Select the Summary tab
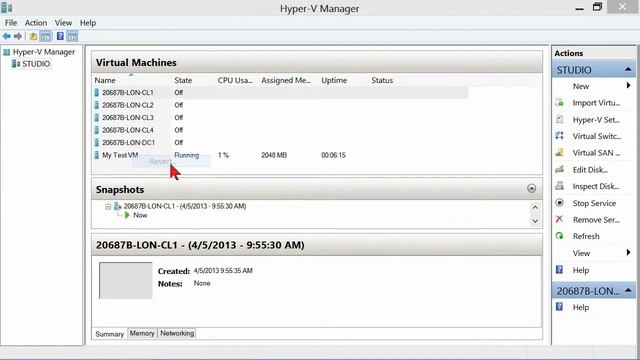 tap(109, 334)
